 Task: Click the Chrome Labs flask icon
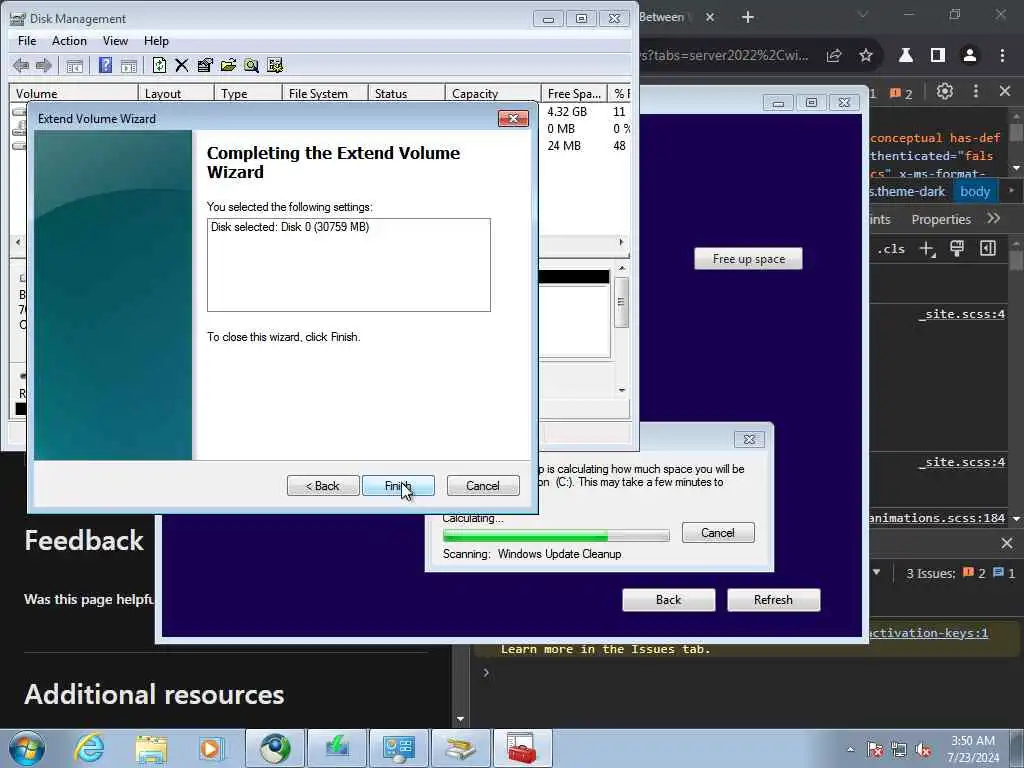(x=906, y=56)
